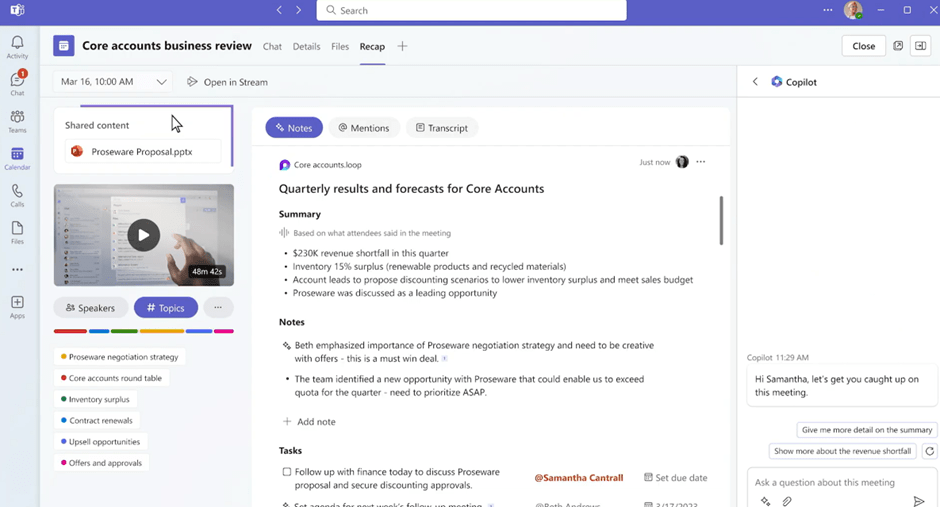Open Teams icon in left rail
The height and width of the screenshot is (507, 940).
pos(17,122)
